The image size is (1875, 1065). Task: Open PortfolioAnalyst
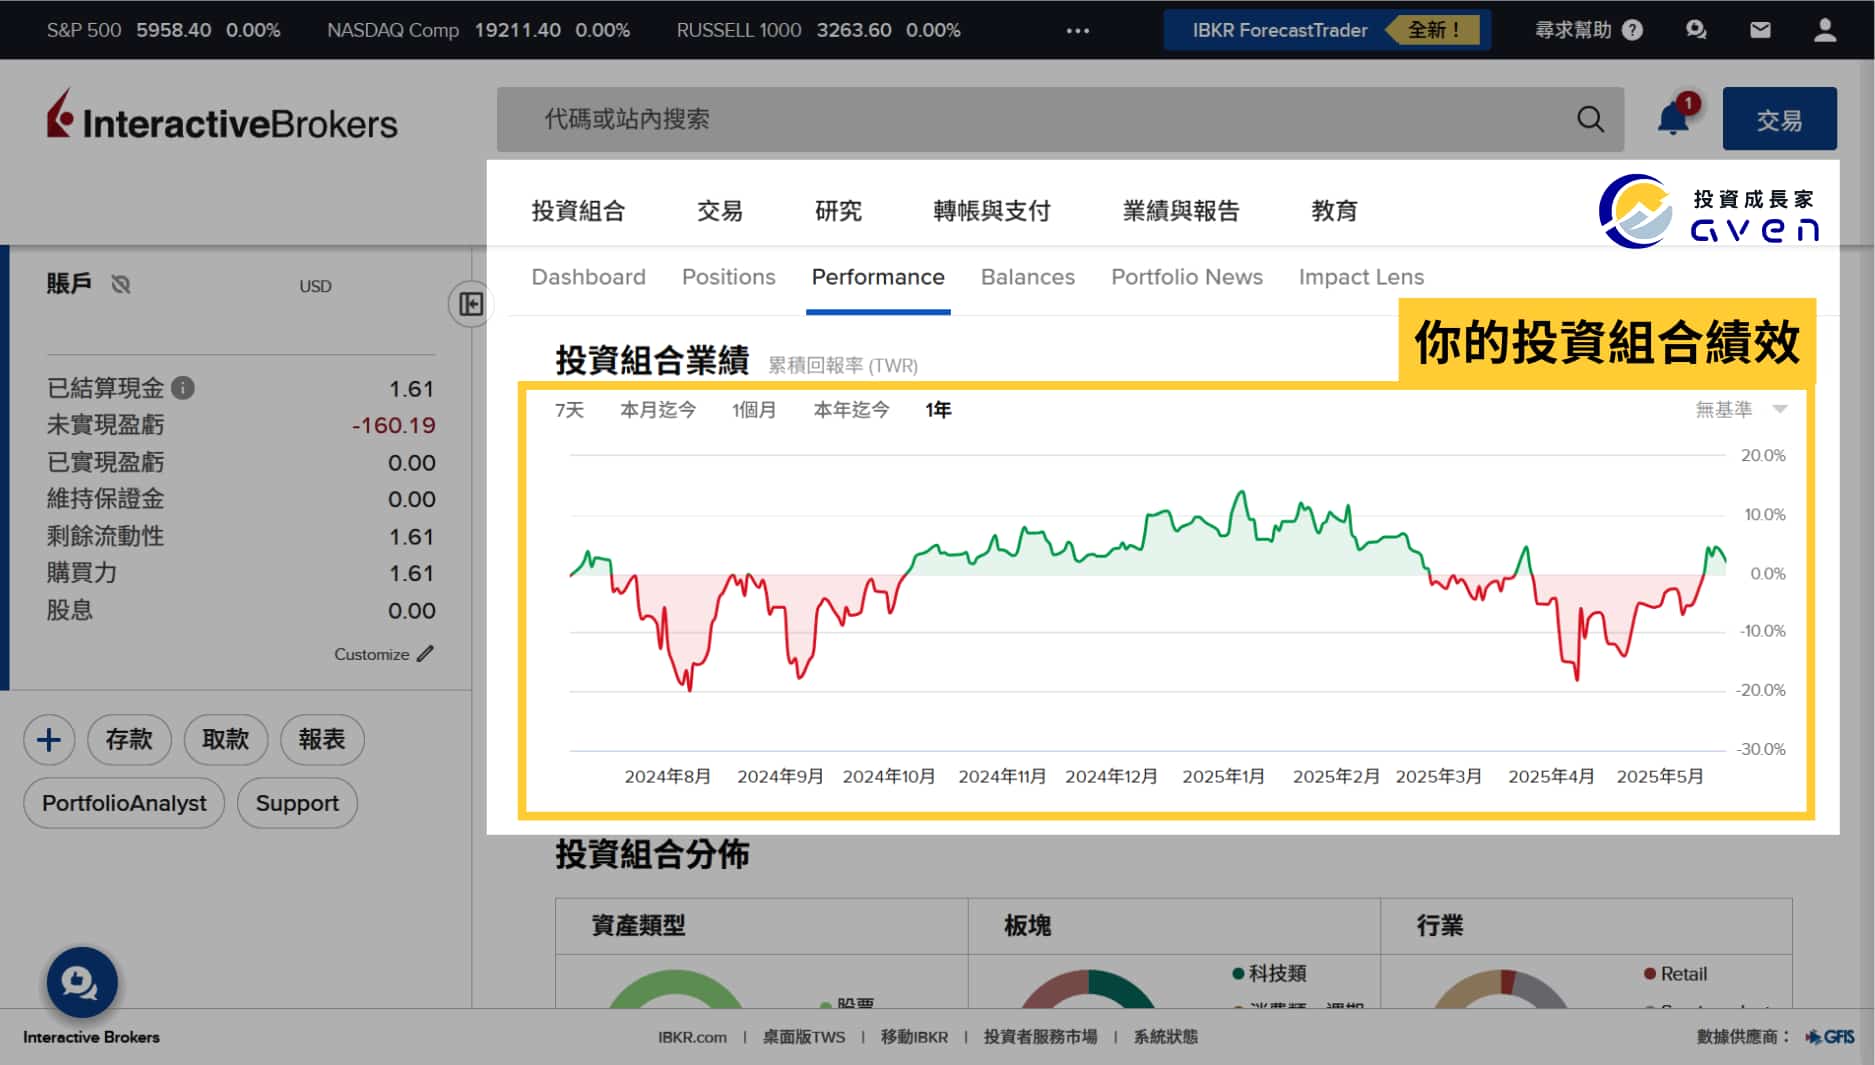[124, 803]
